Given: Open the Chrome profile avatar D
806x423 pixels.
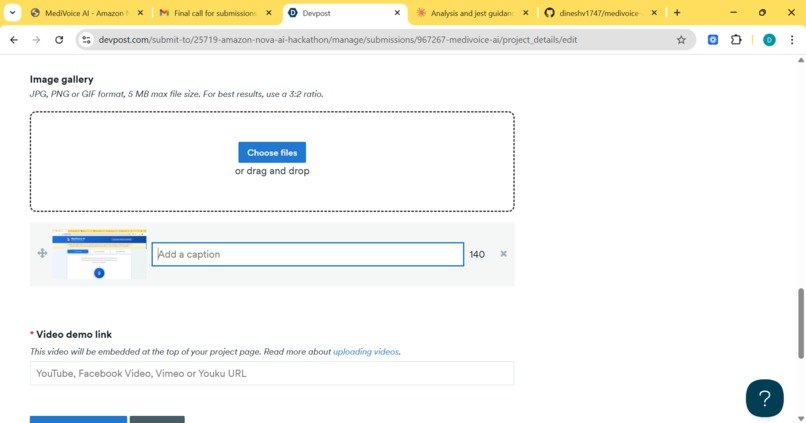Looking at the screenshot, I should click(x=769, y=40).
